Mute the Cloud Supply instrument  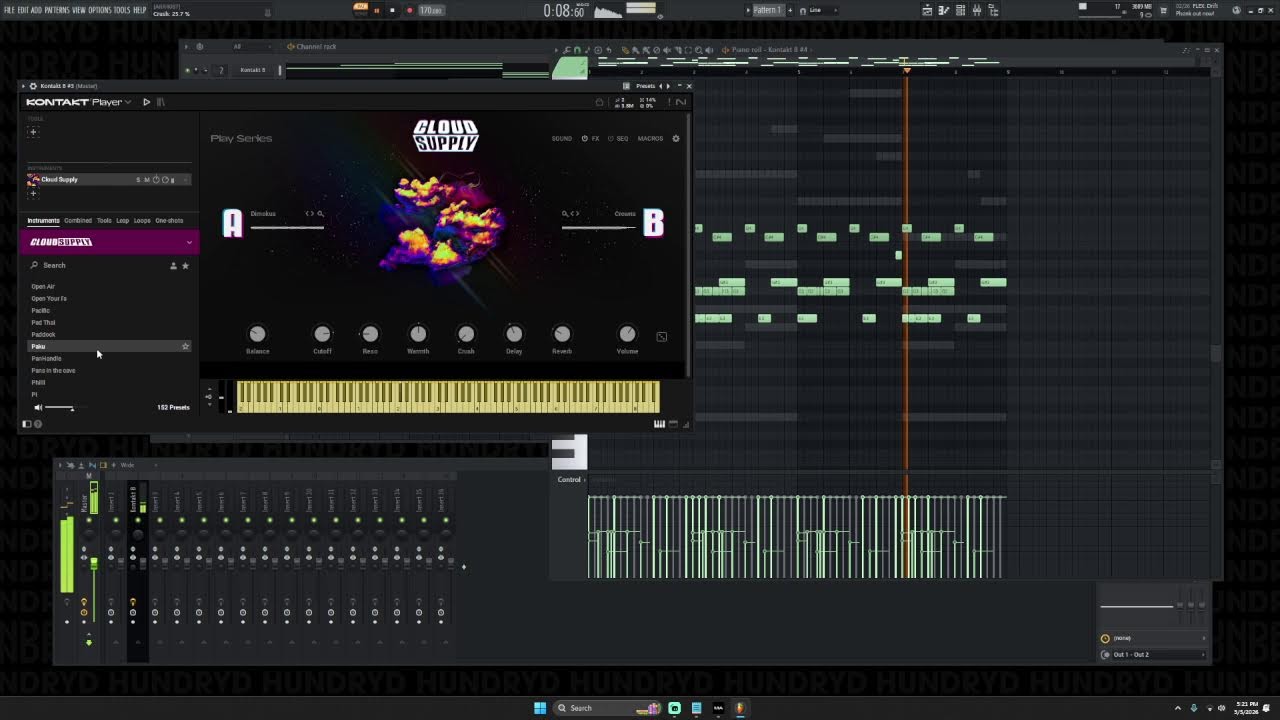[x=146, y=180]
